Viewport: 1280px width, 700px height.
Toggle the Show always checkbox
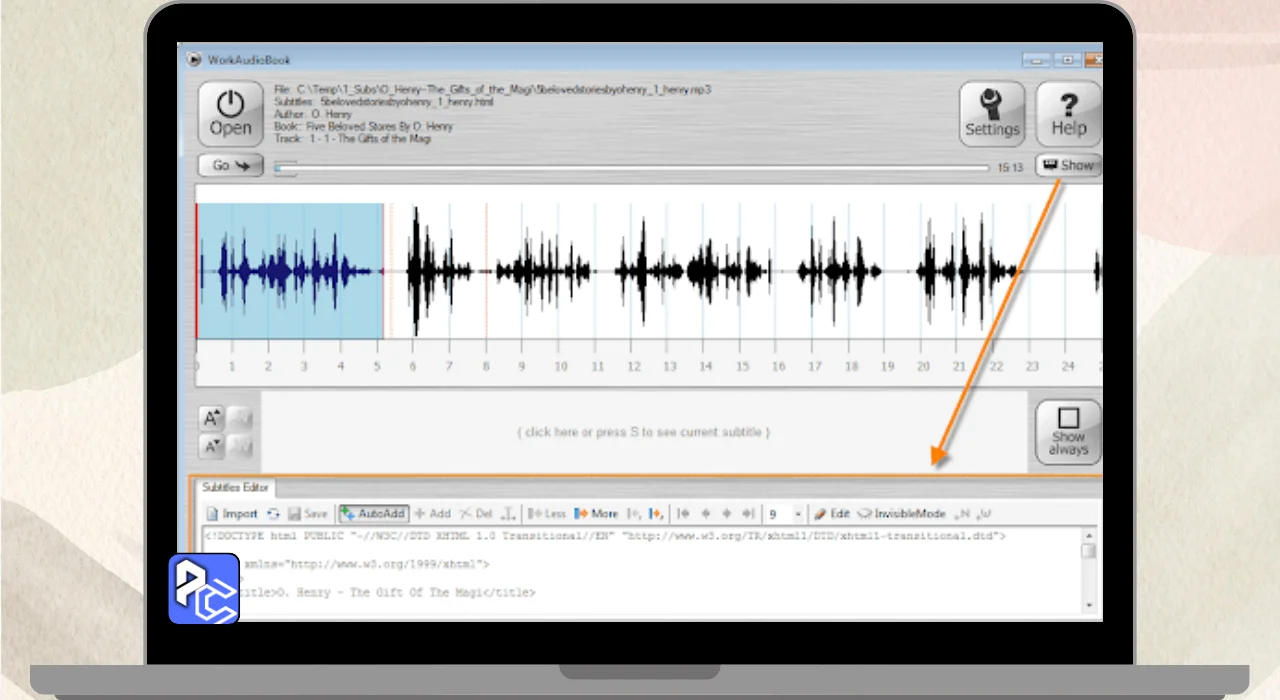pos(1067,432)
